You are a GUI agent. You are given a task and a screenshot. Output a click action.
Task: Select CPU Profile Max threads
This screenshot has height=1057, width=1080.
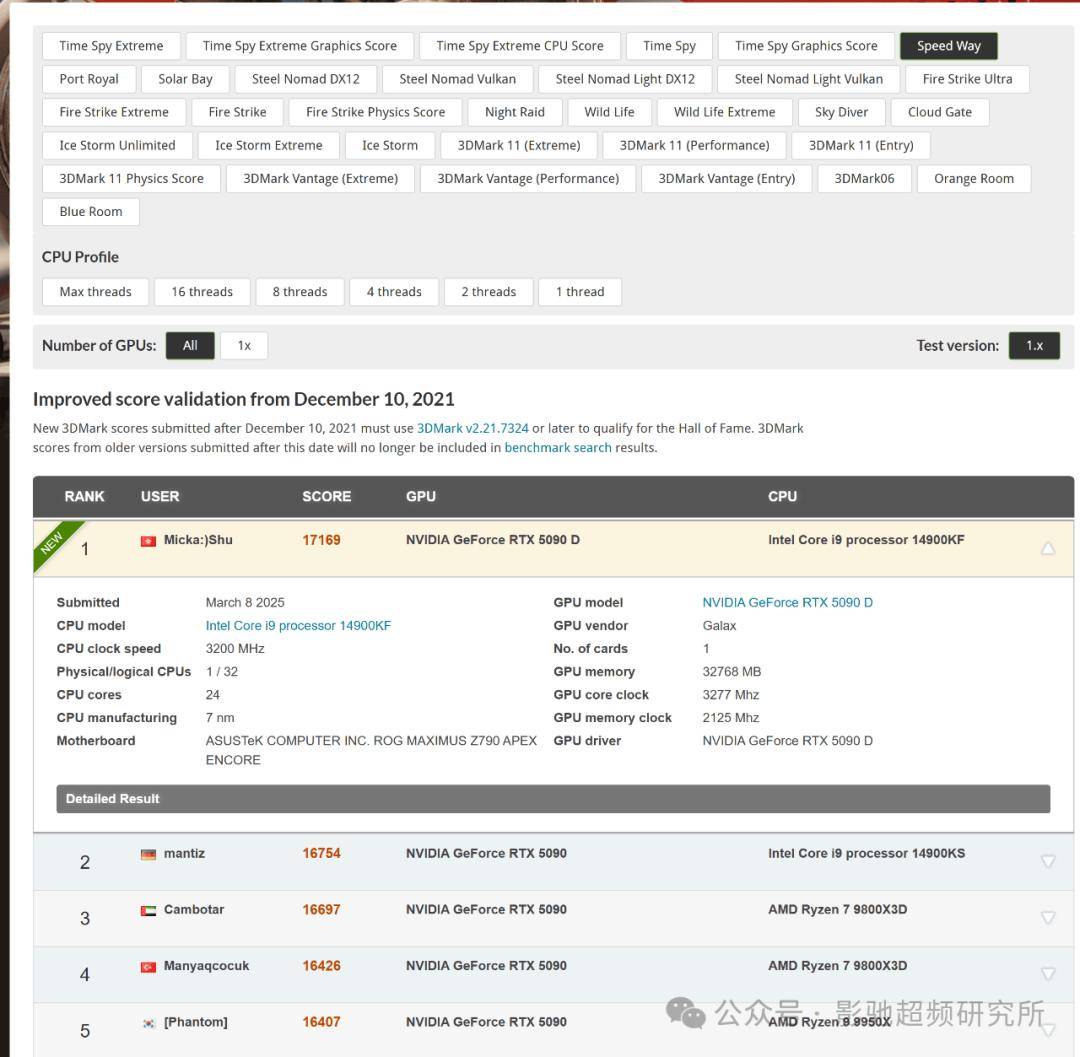pos(96,291)
